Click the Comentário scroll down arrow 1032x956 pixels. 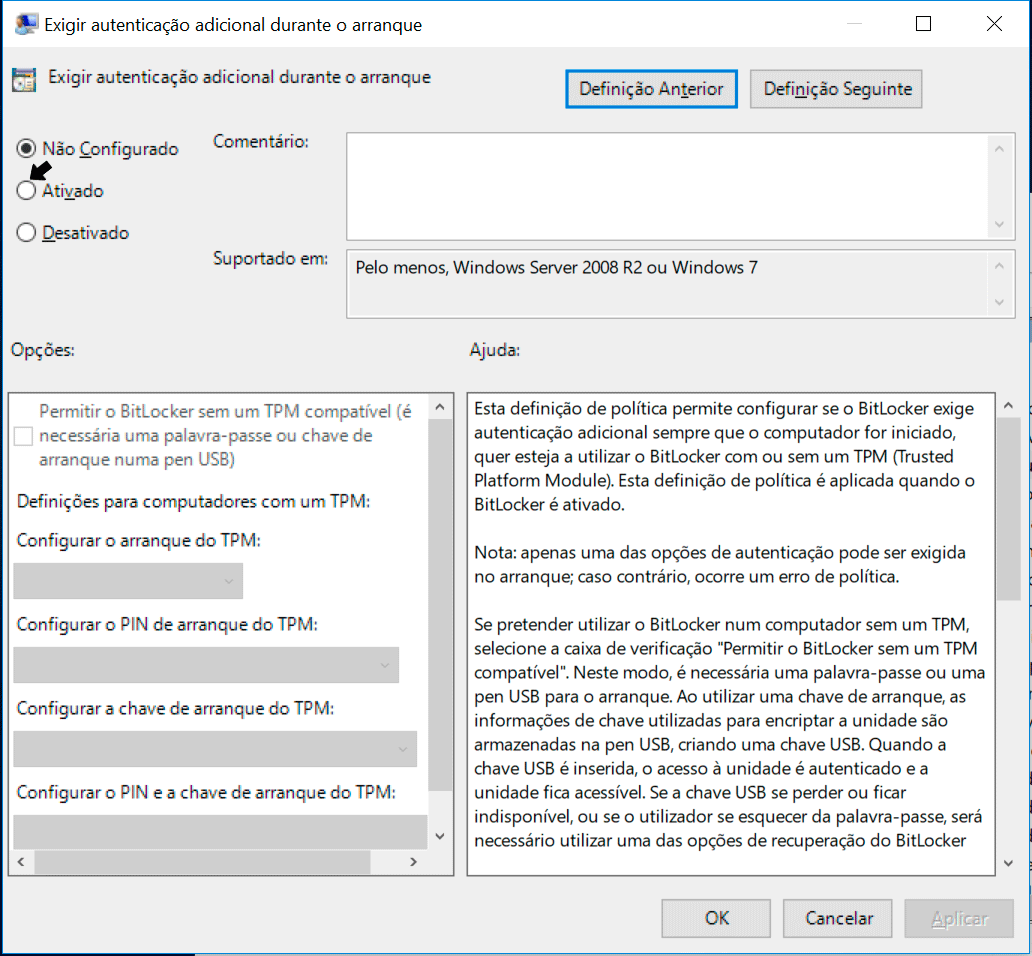(999, 224)
